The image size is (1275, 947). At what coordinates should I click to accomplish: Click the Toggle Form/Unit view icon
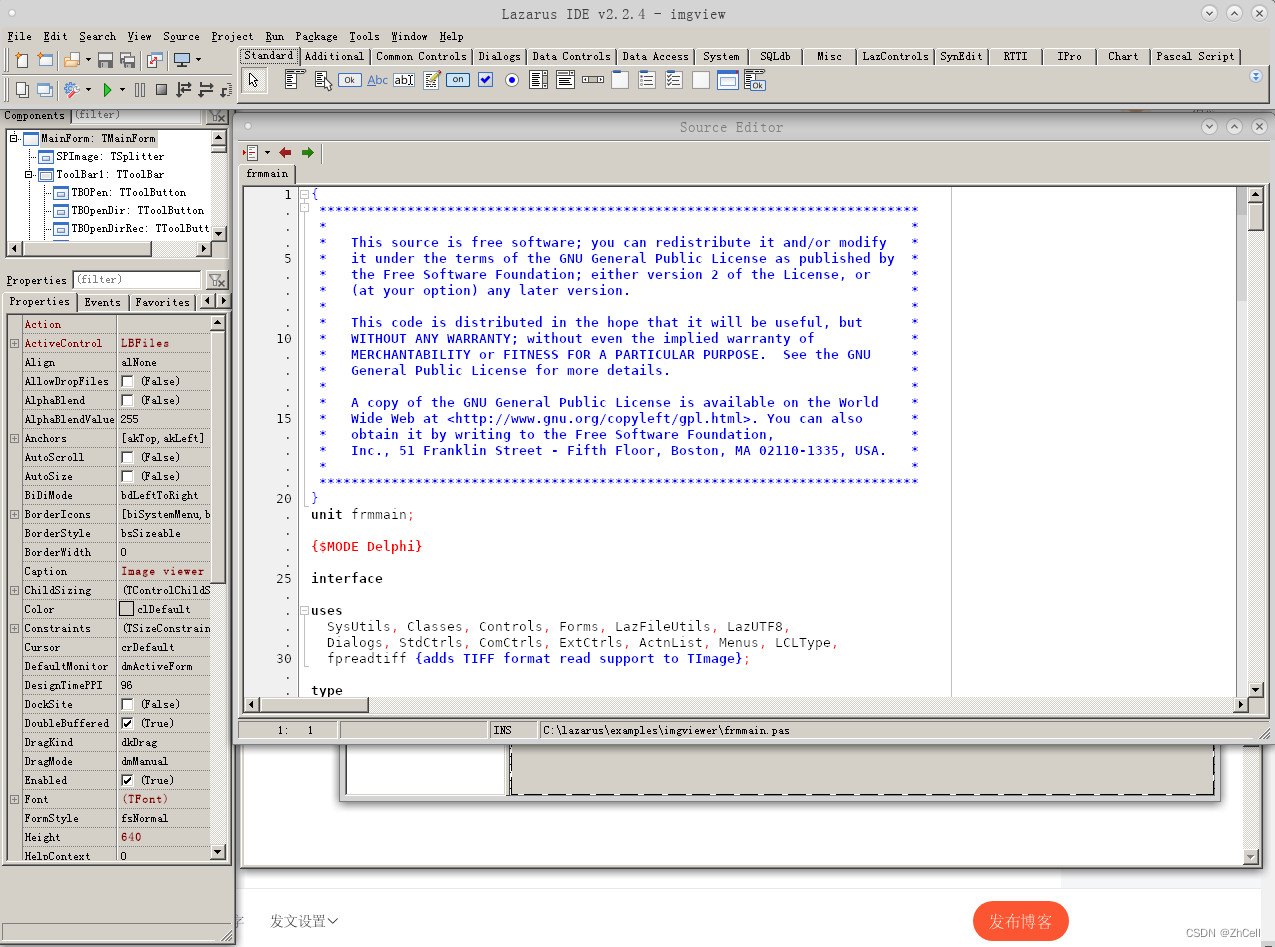click(x=155, y=60)
